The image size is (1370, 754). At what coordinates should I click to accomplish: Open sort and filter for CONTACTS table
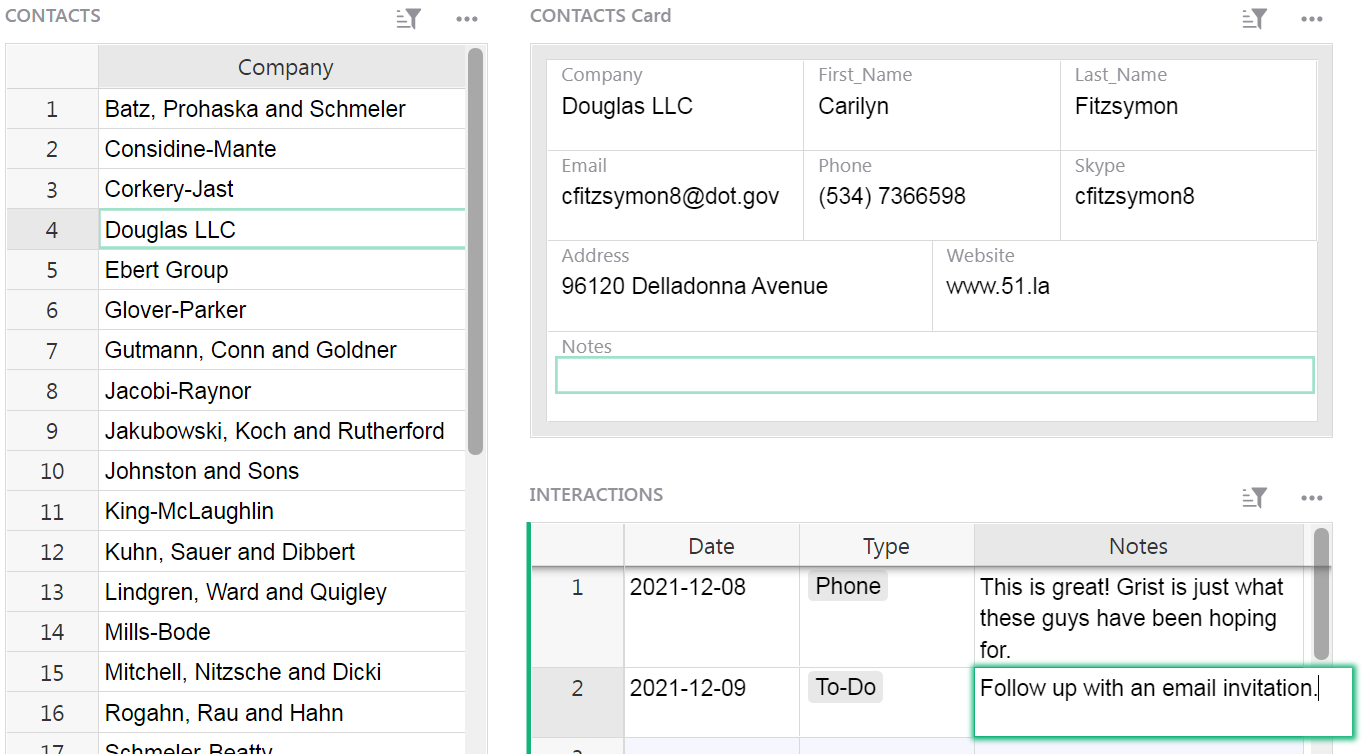coord(408,18)
